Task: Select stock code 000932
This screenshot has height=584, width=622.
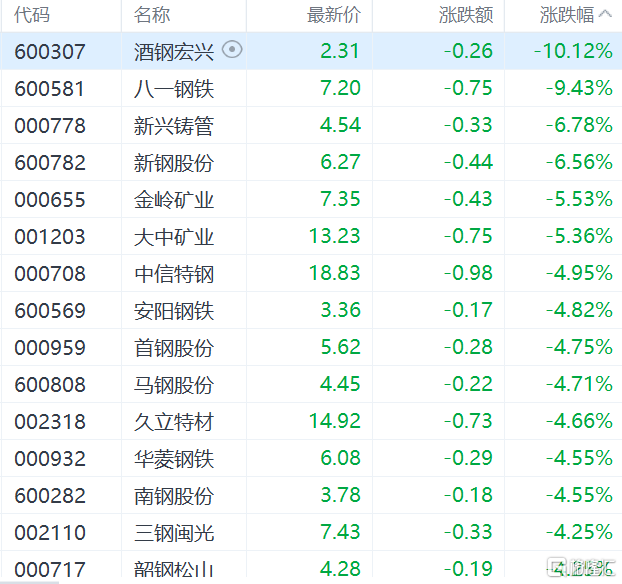Action: click(x=50, y=459)
